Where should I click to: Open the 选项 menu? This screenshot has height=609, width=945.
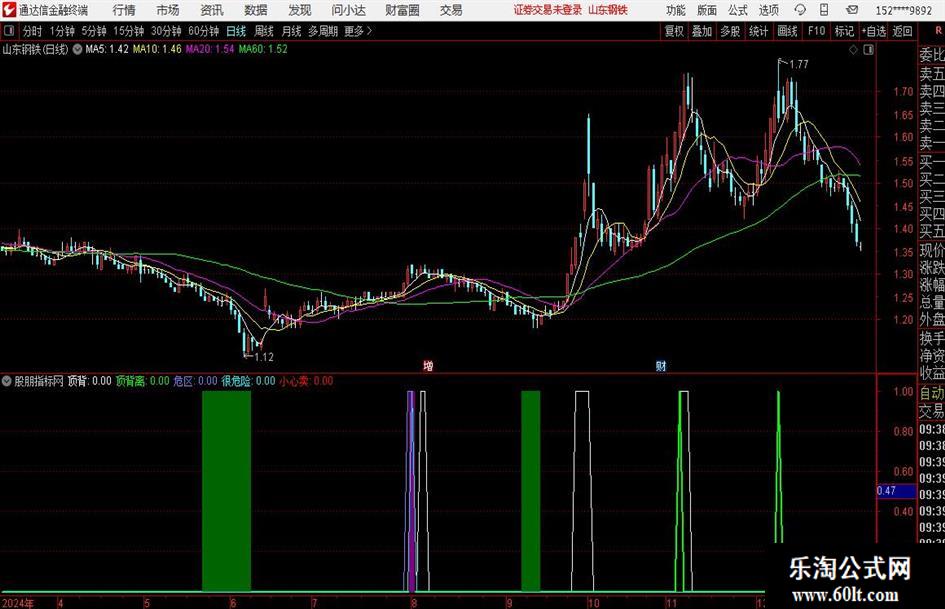768,10
